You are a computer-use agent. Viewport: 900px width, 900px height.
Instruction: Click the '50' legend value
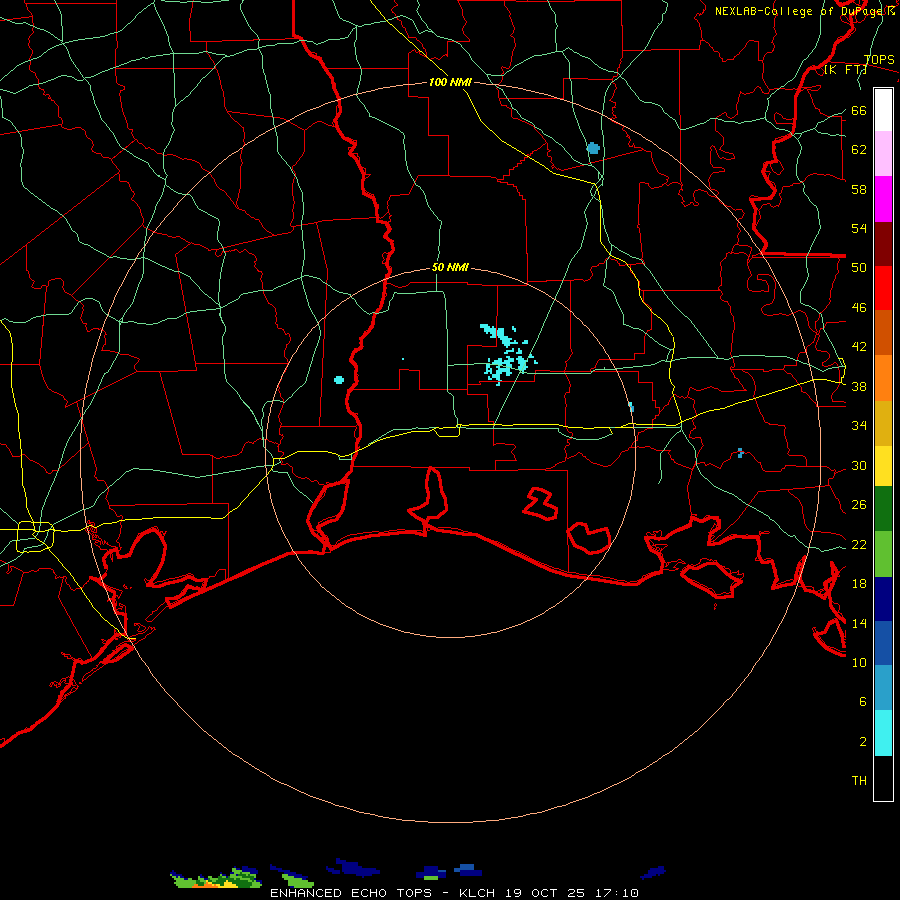(859, 267)
